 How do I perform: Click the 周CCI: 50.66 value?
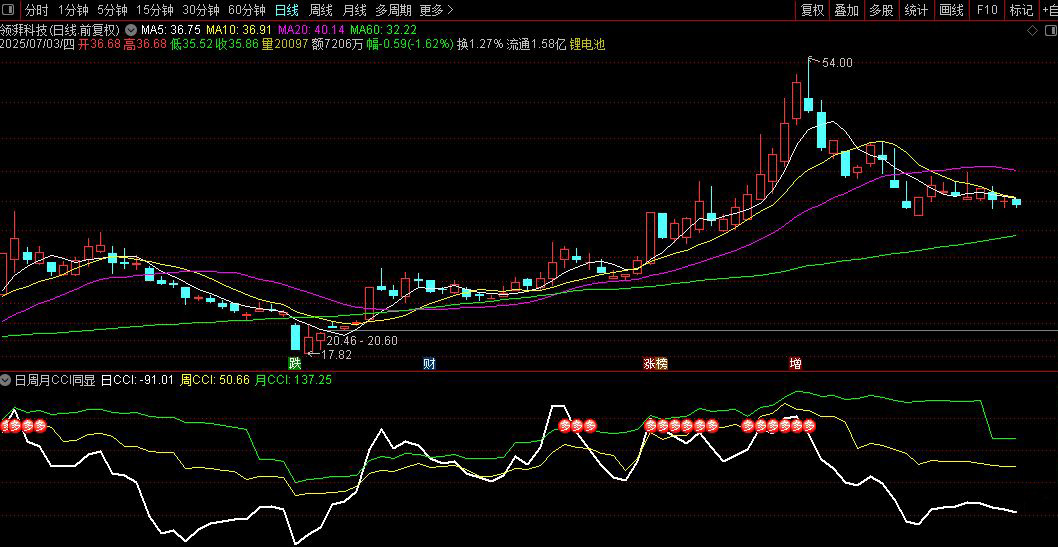coord(213,380)
